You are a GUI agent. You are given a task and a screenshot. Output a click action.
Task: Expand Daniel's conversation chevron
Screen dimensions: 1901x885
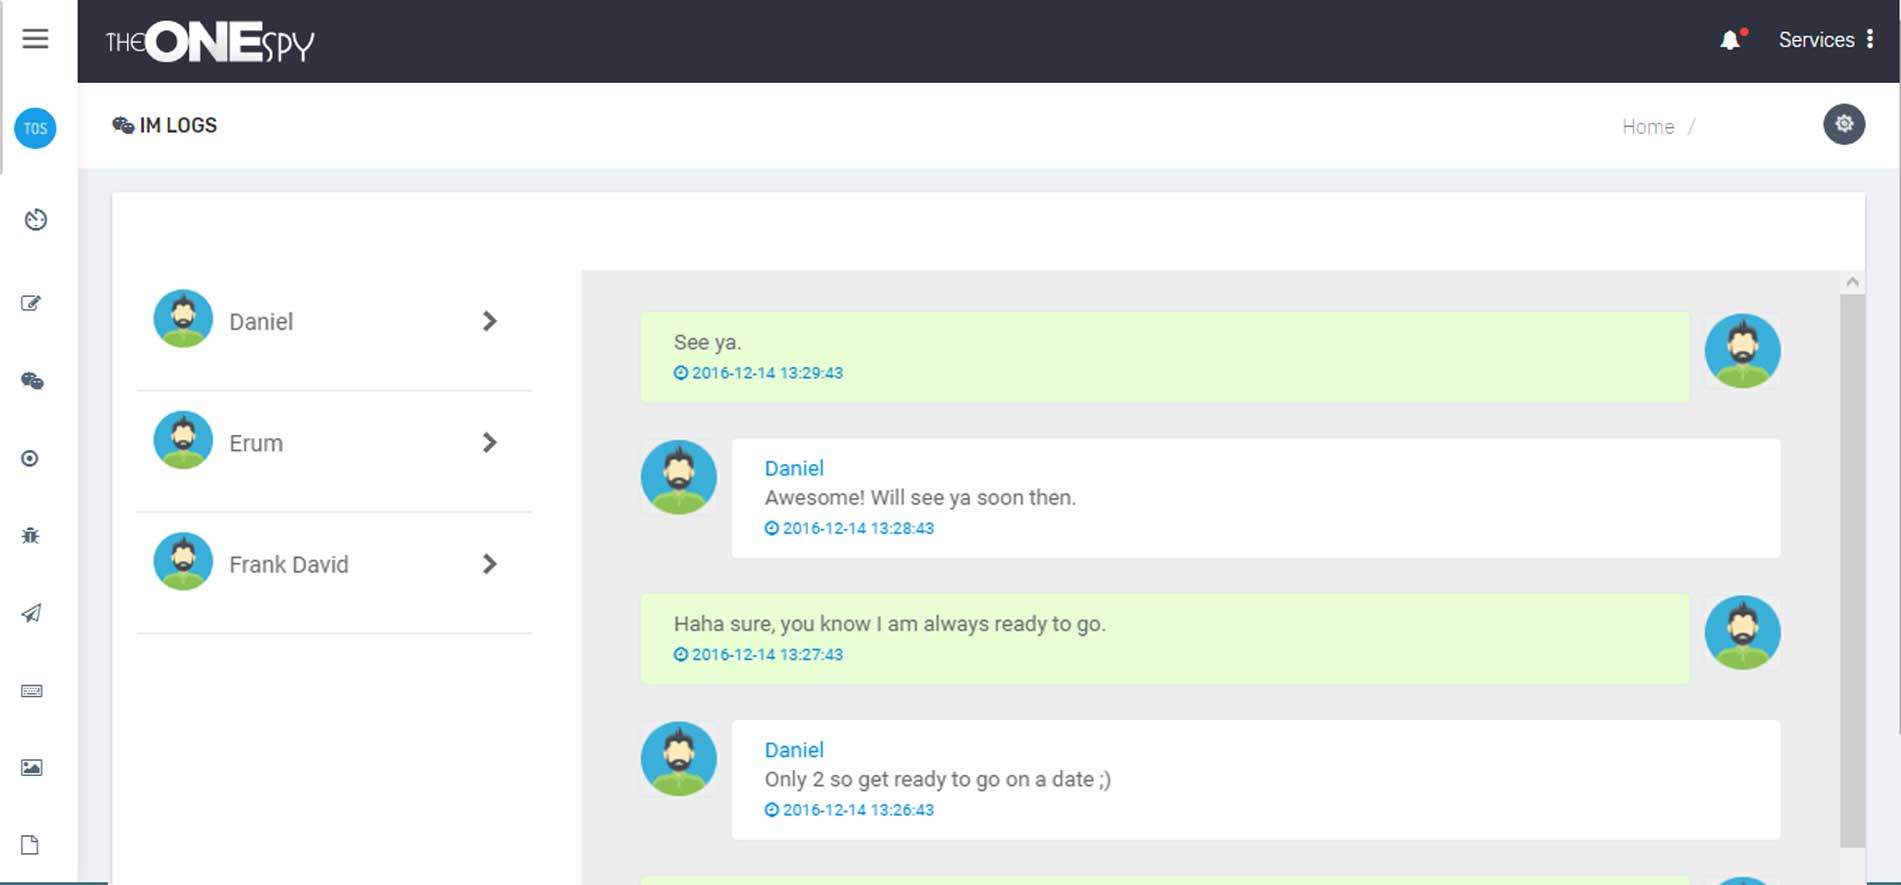coord(489,321)
